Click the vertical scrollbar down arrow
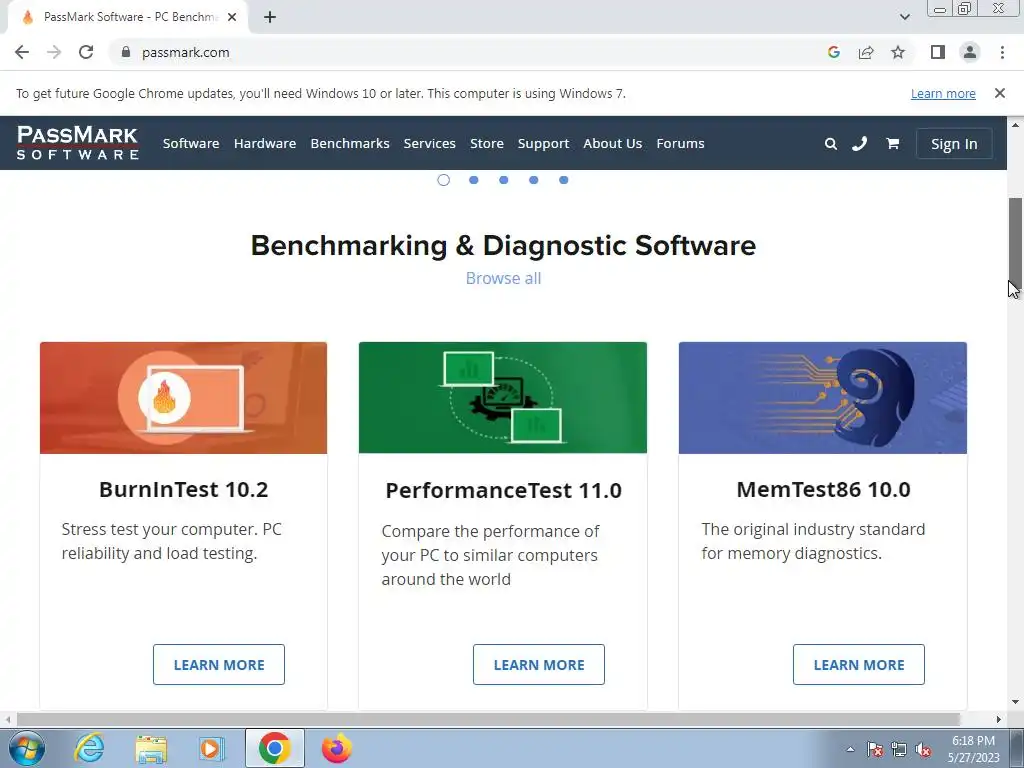 click(x=1016, y=702)
